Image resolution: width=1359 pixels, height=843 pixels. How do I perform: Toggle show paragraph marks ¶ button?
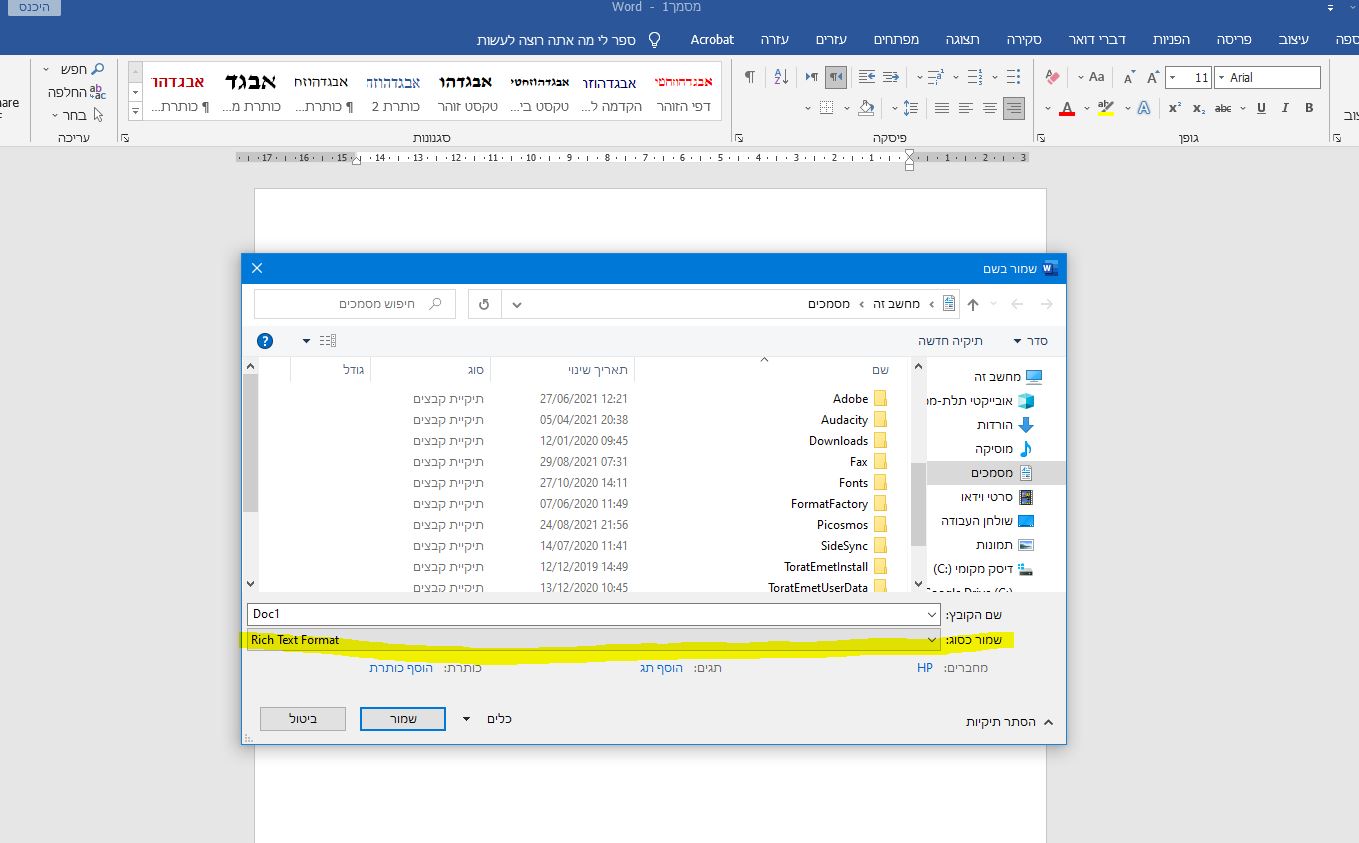click(x=750, y=77)
